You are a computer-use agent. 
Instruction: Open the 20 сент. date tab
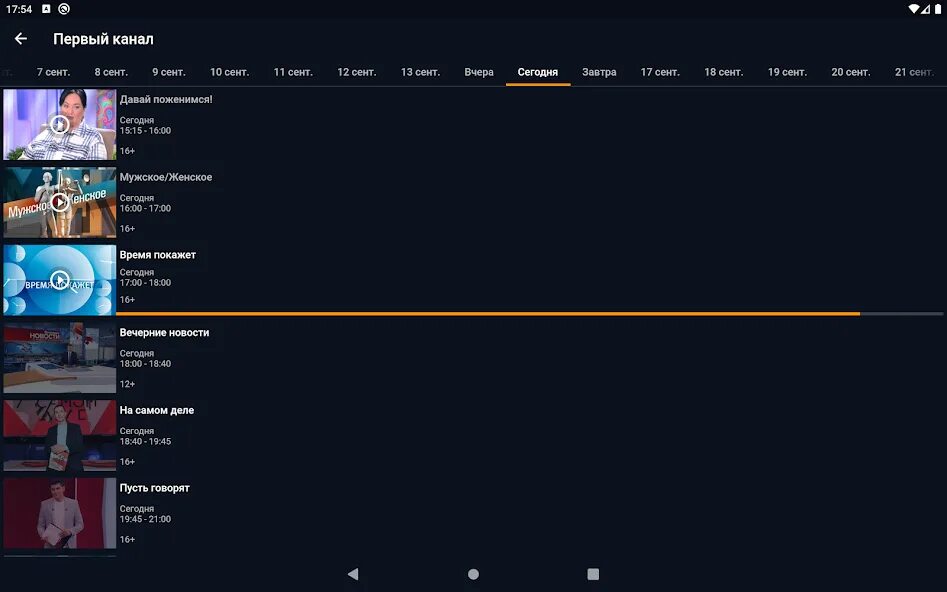point(850,72)
